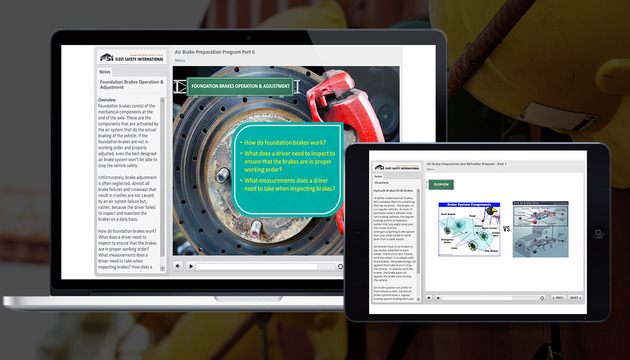
Task: Click the tablet course progress seekbar
Action: [490, 298]
